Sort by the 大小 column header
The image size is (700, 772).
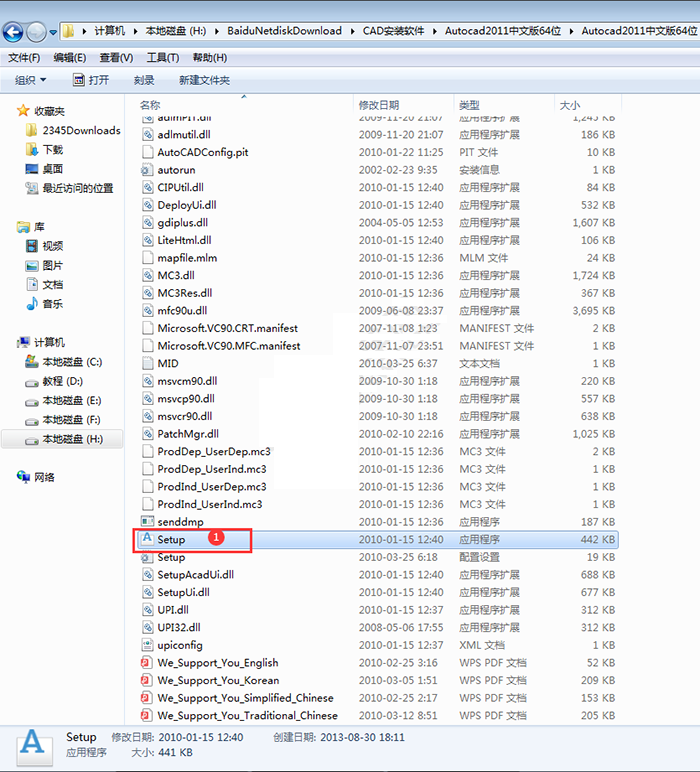(569, 105)
